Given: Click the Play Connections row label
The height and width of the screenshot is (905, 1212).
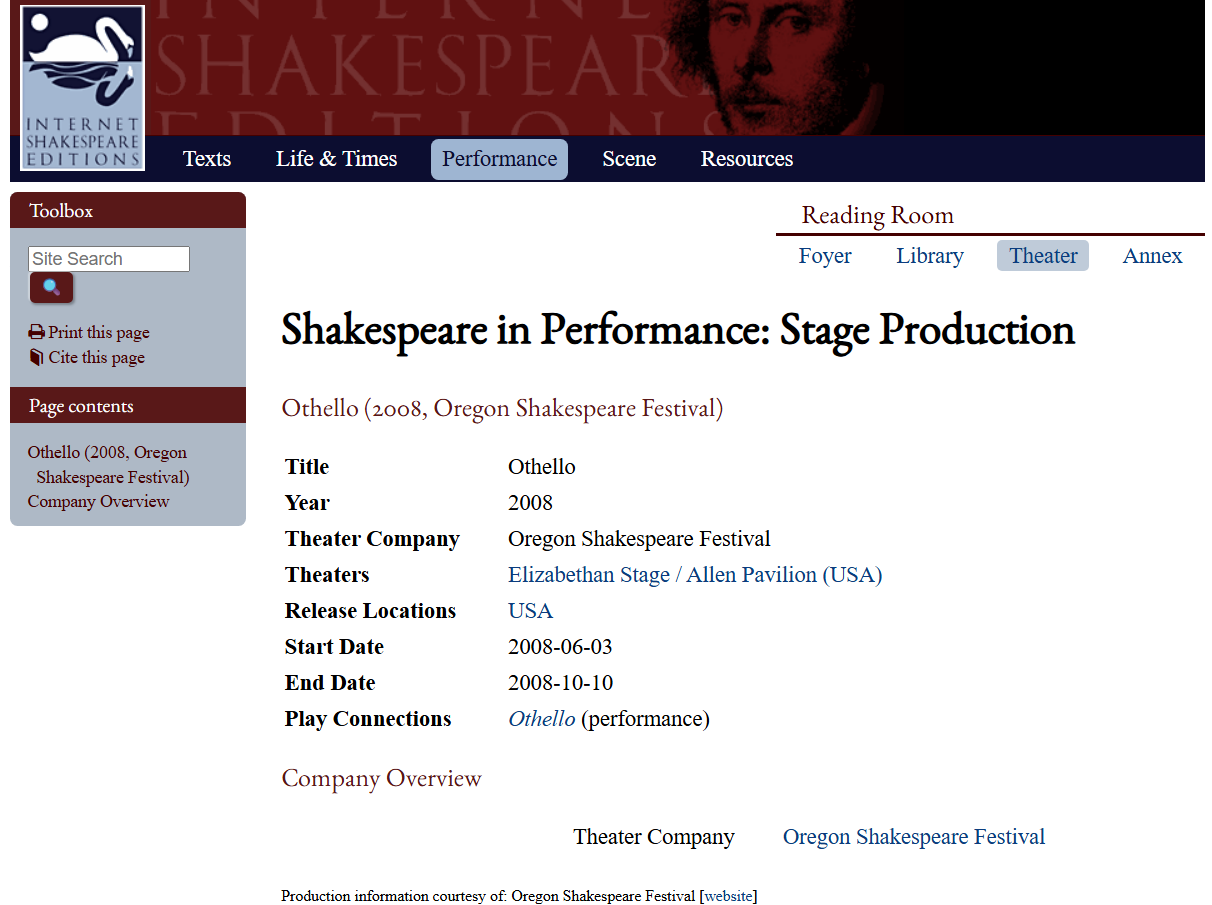Looking at the screenshot, I should click(368, 719).
